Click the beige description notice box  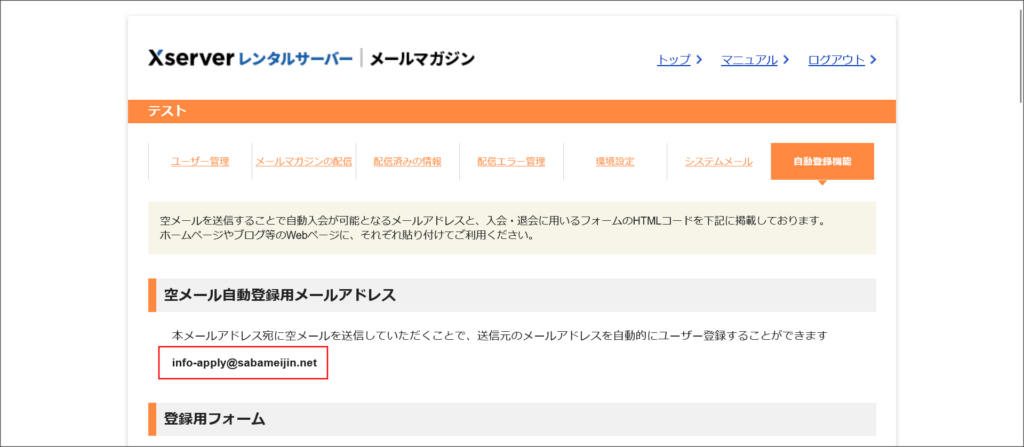click(x=511, y=228)
